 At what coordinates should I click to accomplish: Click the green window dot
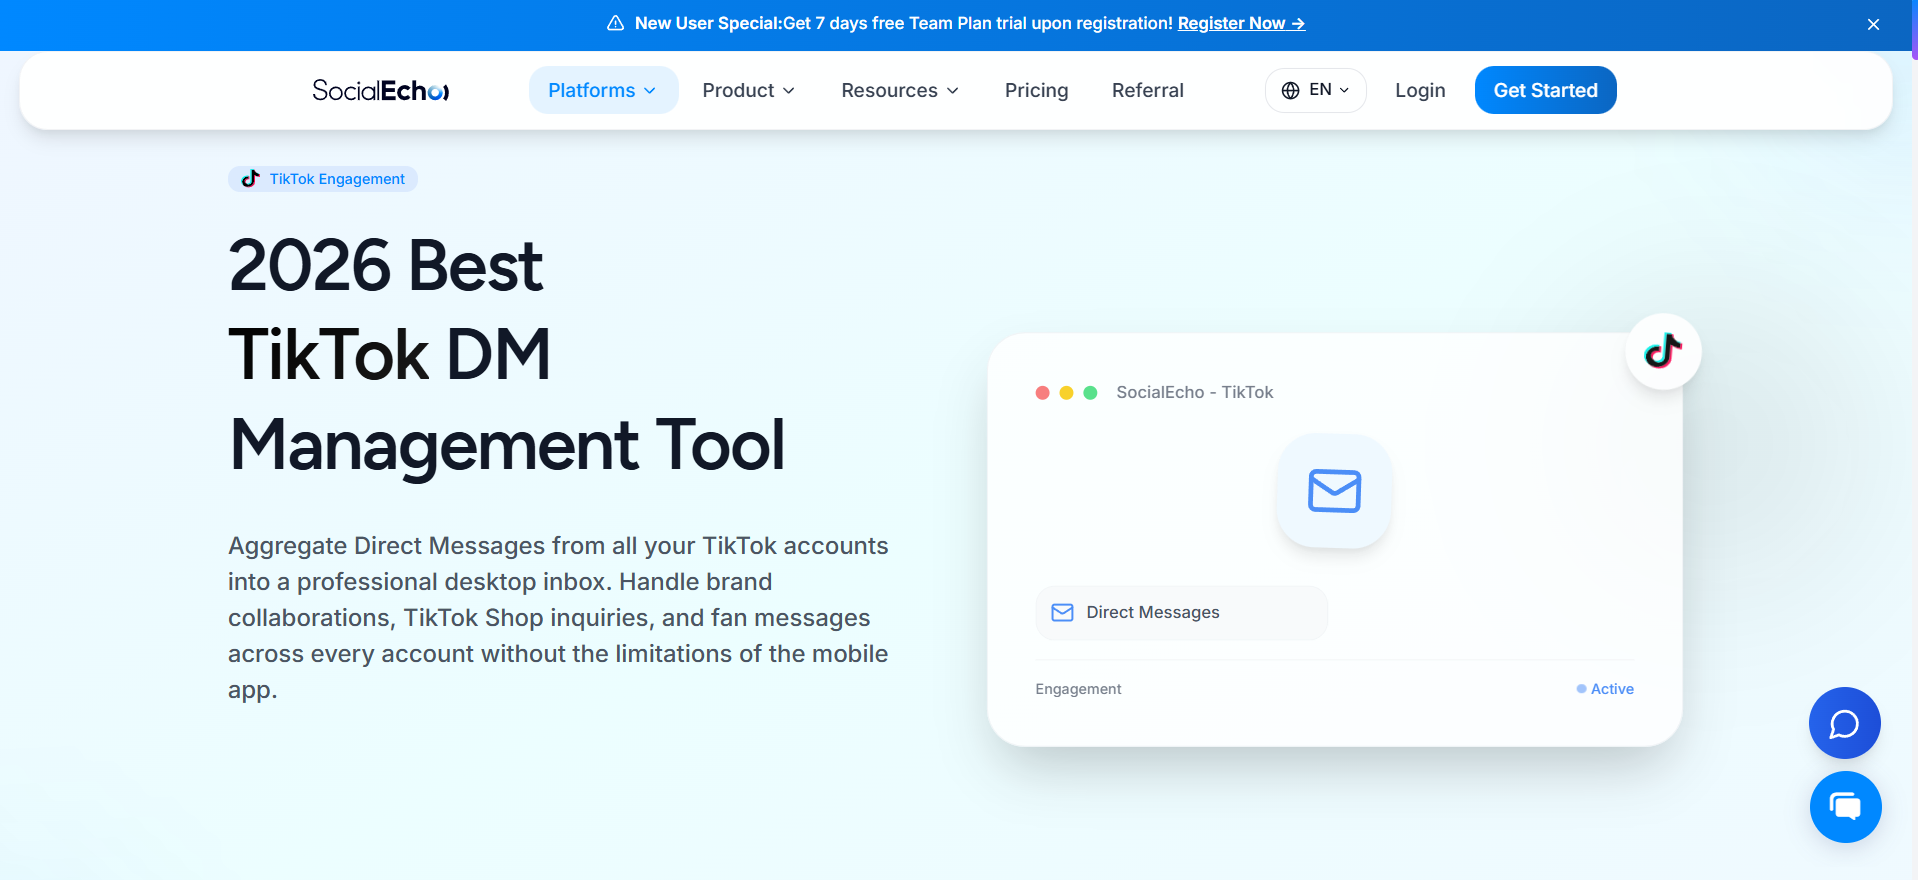point(1091,393)
